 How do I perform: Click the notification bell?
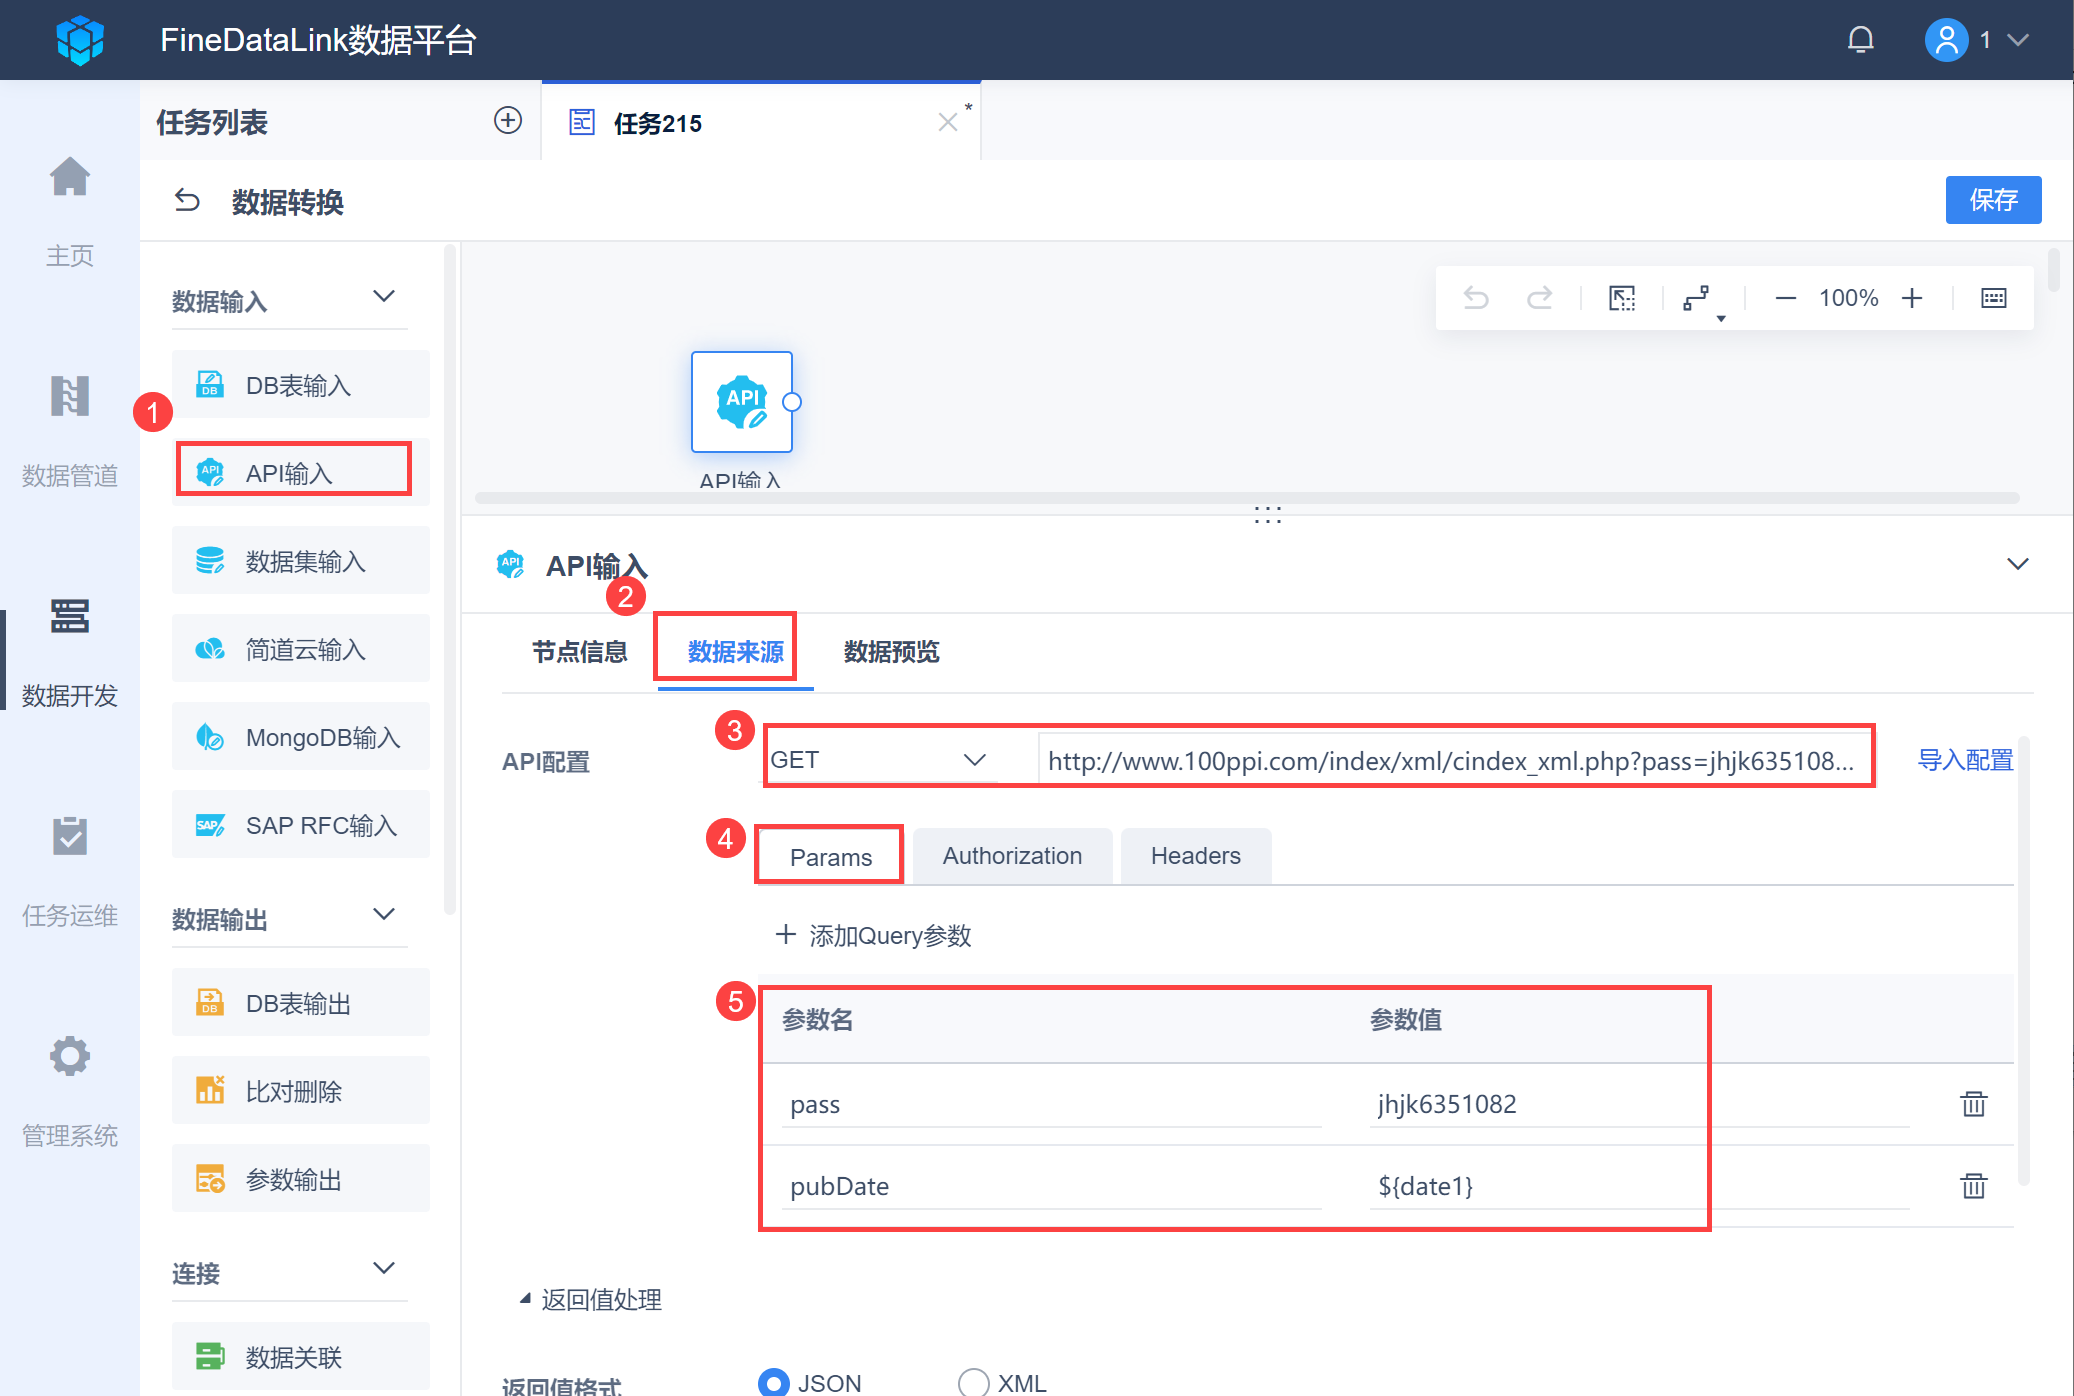1861,39
